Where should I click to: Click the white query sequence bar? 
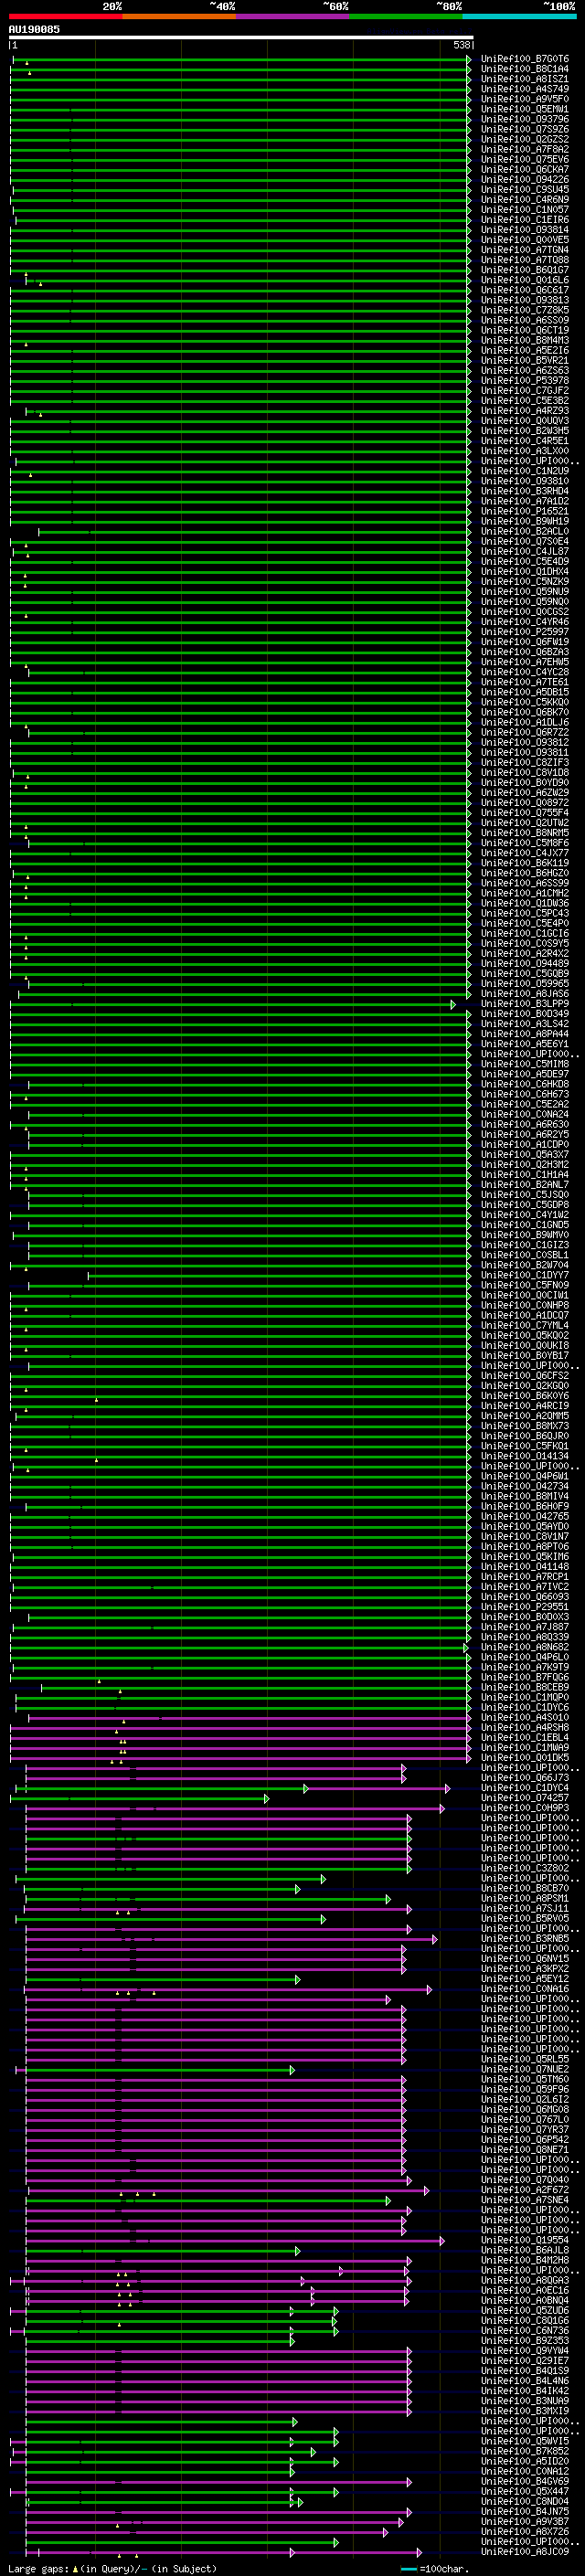pos(241,38)
